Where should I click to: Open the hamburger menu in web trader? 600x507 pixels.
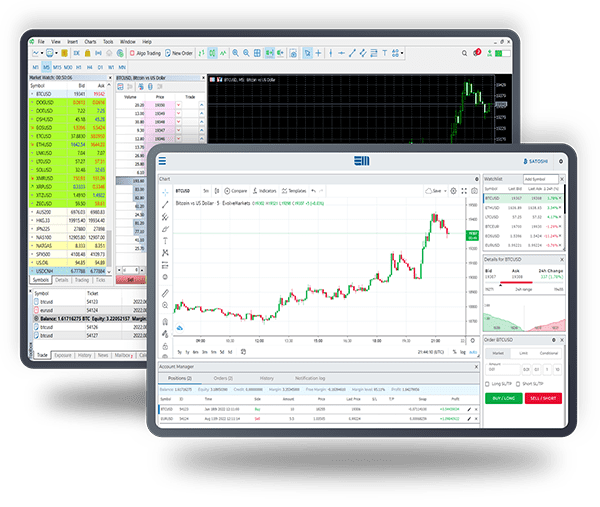(162, 159)
